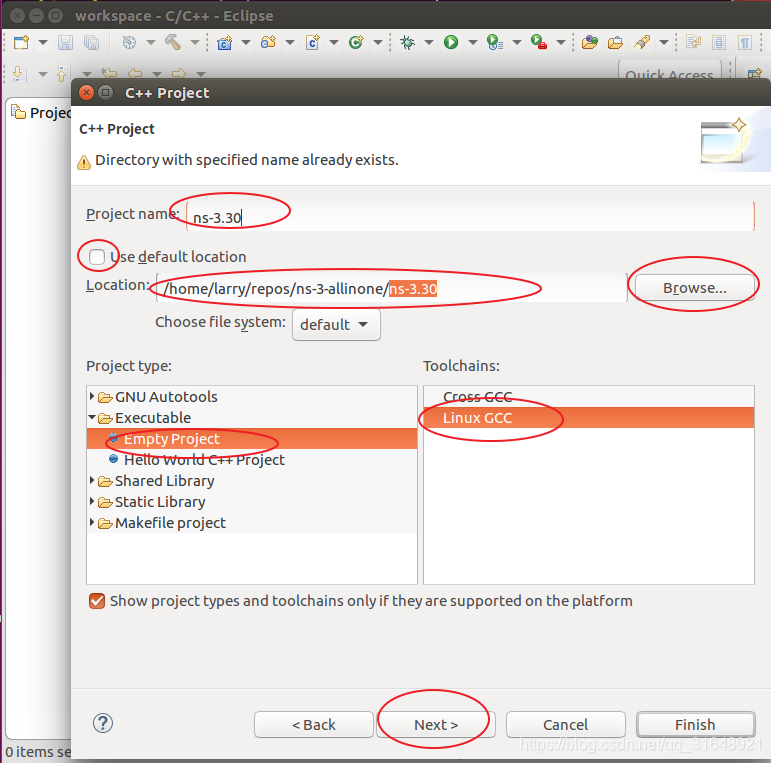
Task: Expand the GNU Autotools project type
Action: [92, 396]
